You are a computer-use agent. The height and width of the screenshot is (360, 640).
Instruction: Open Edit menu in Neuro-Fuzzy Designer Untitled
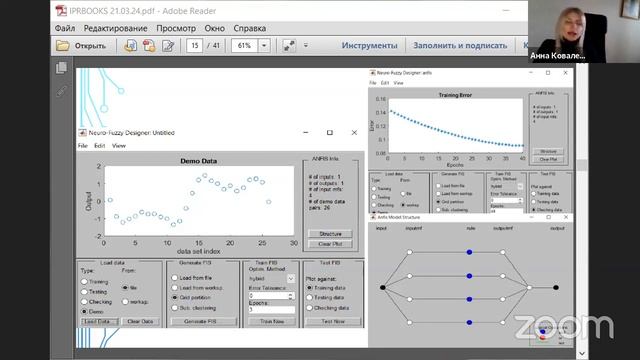(100, 146)
